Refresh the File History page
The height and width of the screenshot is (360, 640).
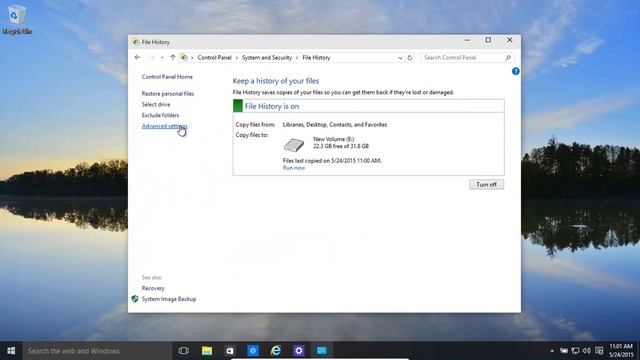410,58
